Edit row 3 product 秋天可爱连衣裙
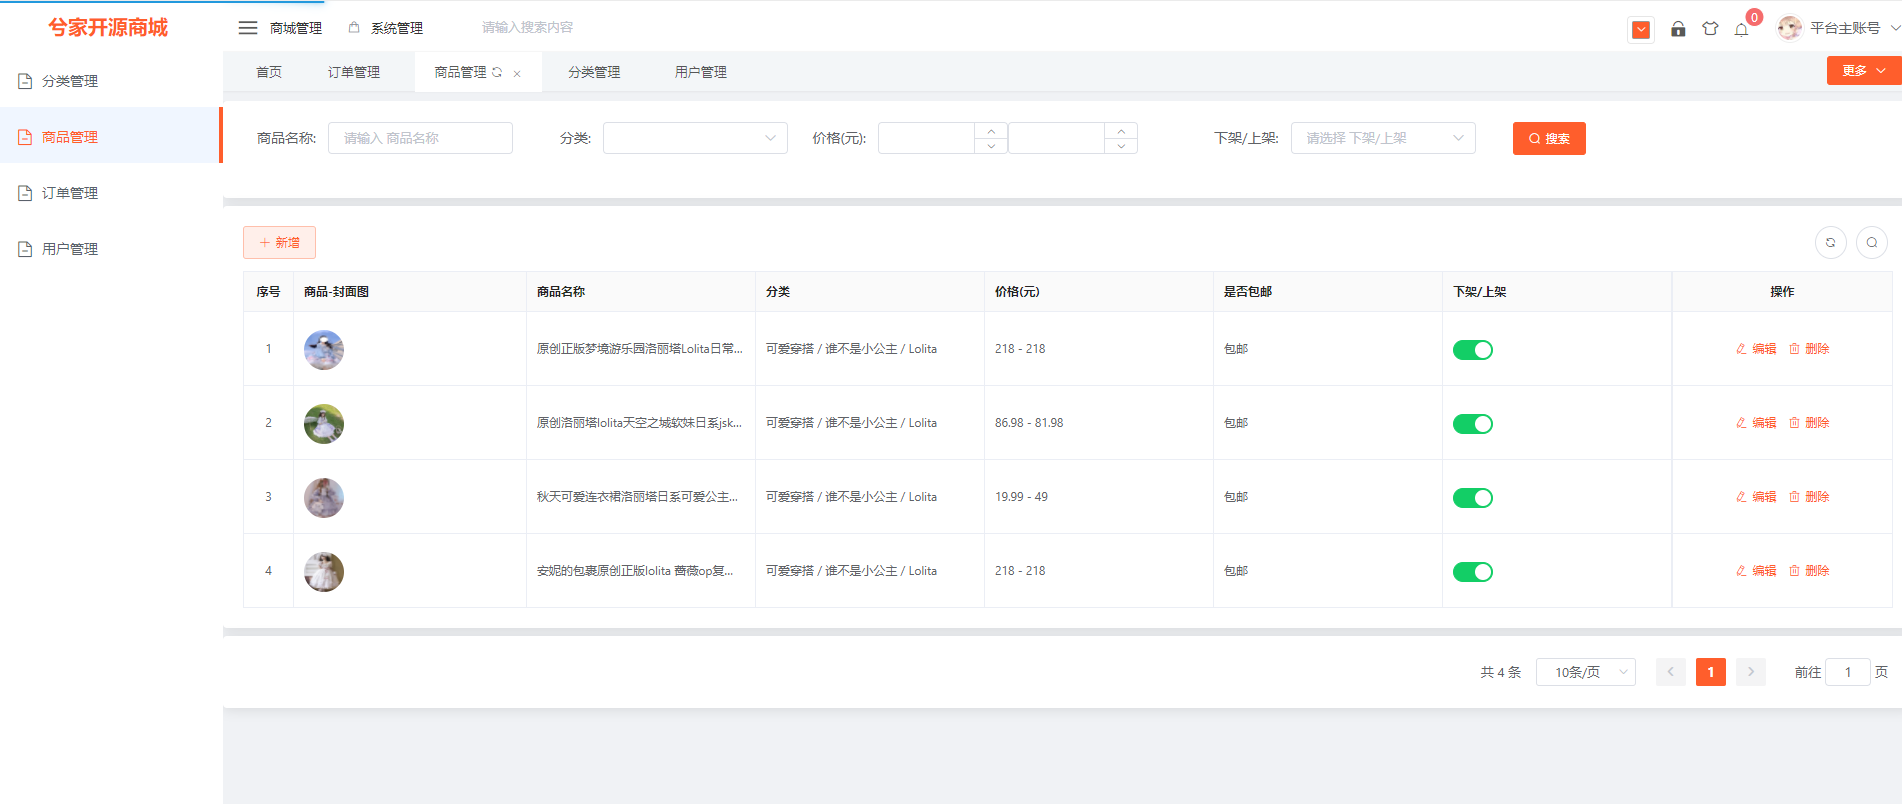This screenshot has width=1902, height=804. (1756, 497)
